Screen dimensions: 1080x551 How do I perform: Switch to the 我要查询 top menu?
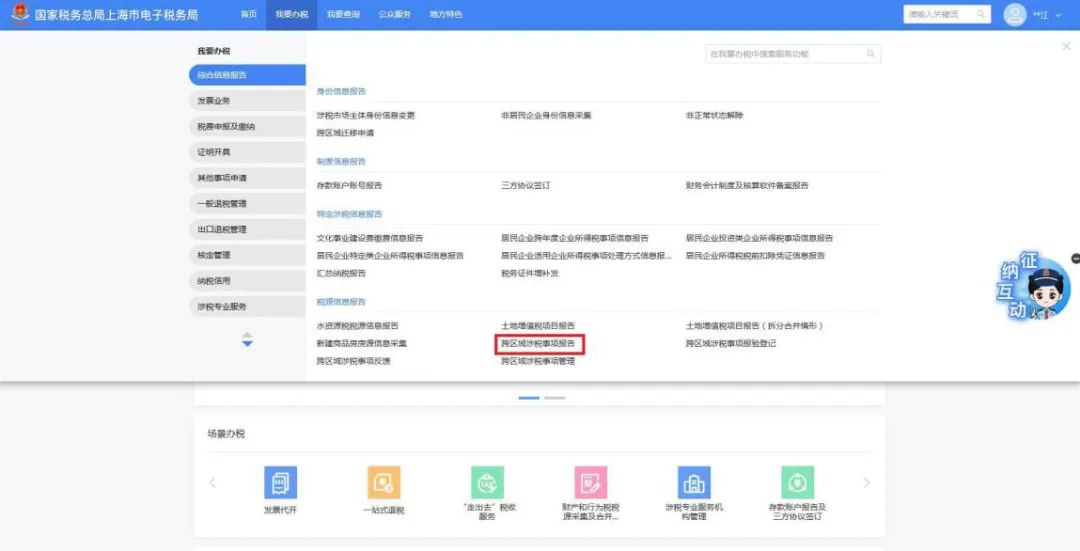342,14
